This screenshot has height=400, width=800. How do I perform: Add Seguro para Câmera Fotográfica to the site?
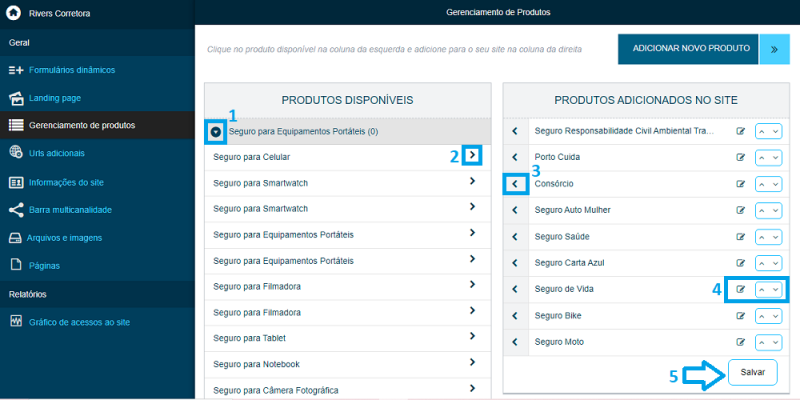472,388
